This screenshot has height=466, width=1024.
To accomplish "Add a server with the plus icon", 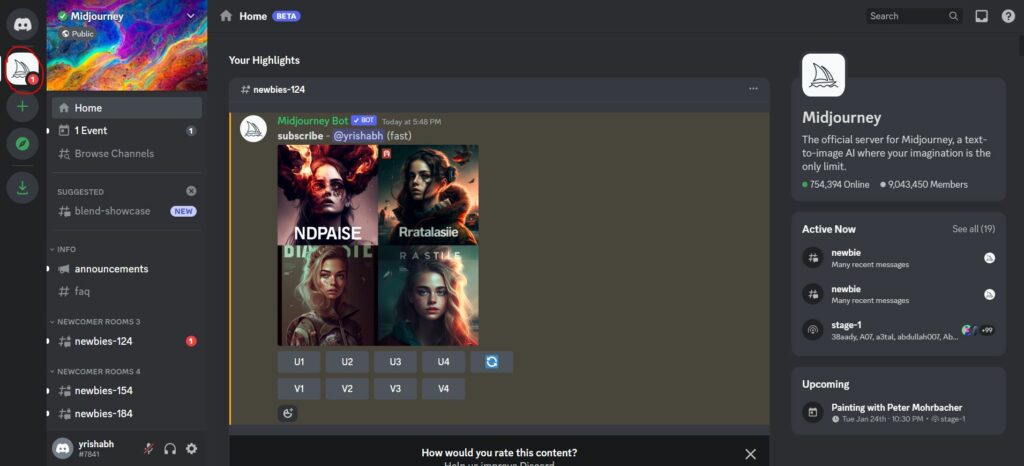I will click(x=22, y=106).
